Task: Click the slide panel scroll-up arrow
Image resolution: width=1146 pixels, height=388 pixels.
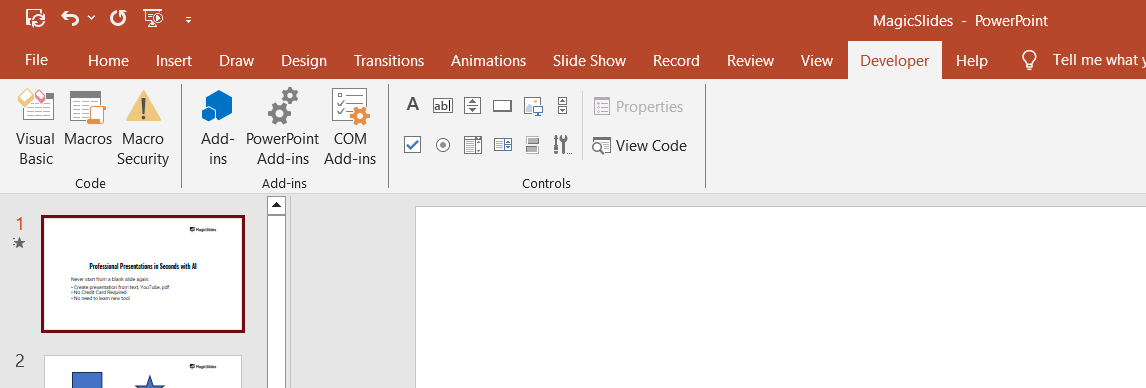Action: [x=276, y=206]
